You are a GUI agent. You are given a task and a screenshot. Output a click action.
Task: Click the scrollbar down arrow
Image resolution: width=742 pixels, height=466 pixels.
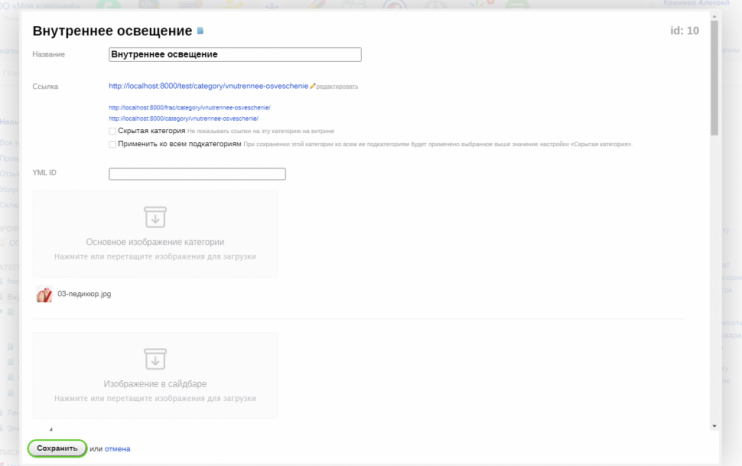point(713,427)
